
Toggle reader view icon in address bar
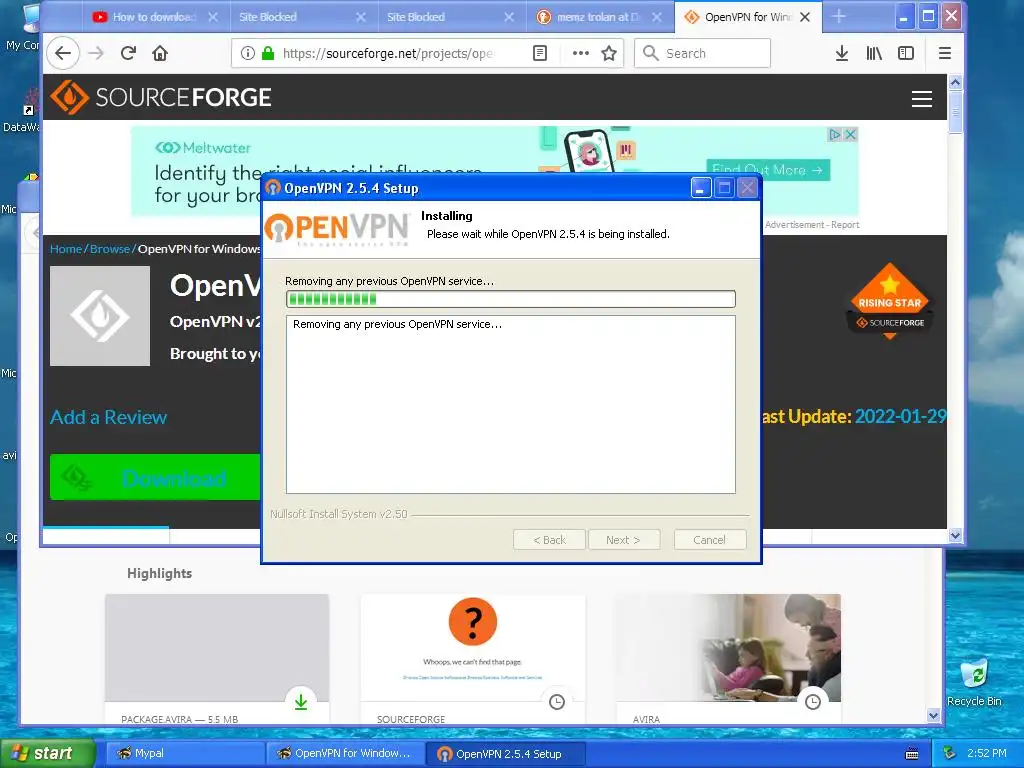click(x=540, y=53)
